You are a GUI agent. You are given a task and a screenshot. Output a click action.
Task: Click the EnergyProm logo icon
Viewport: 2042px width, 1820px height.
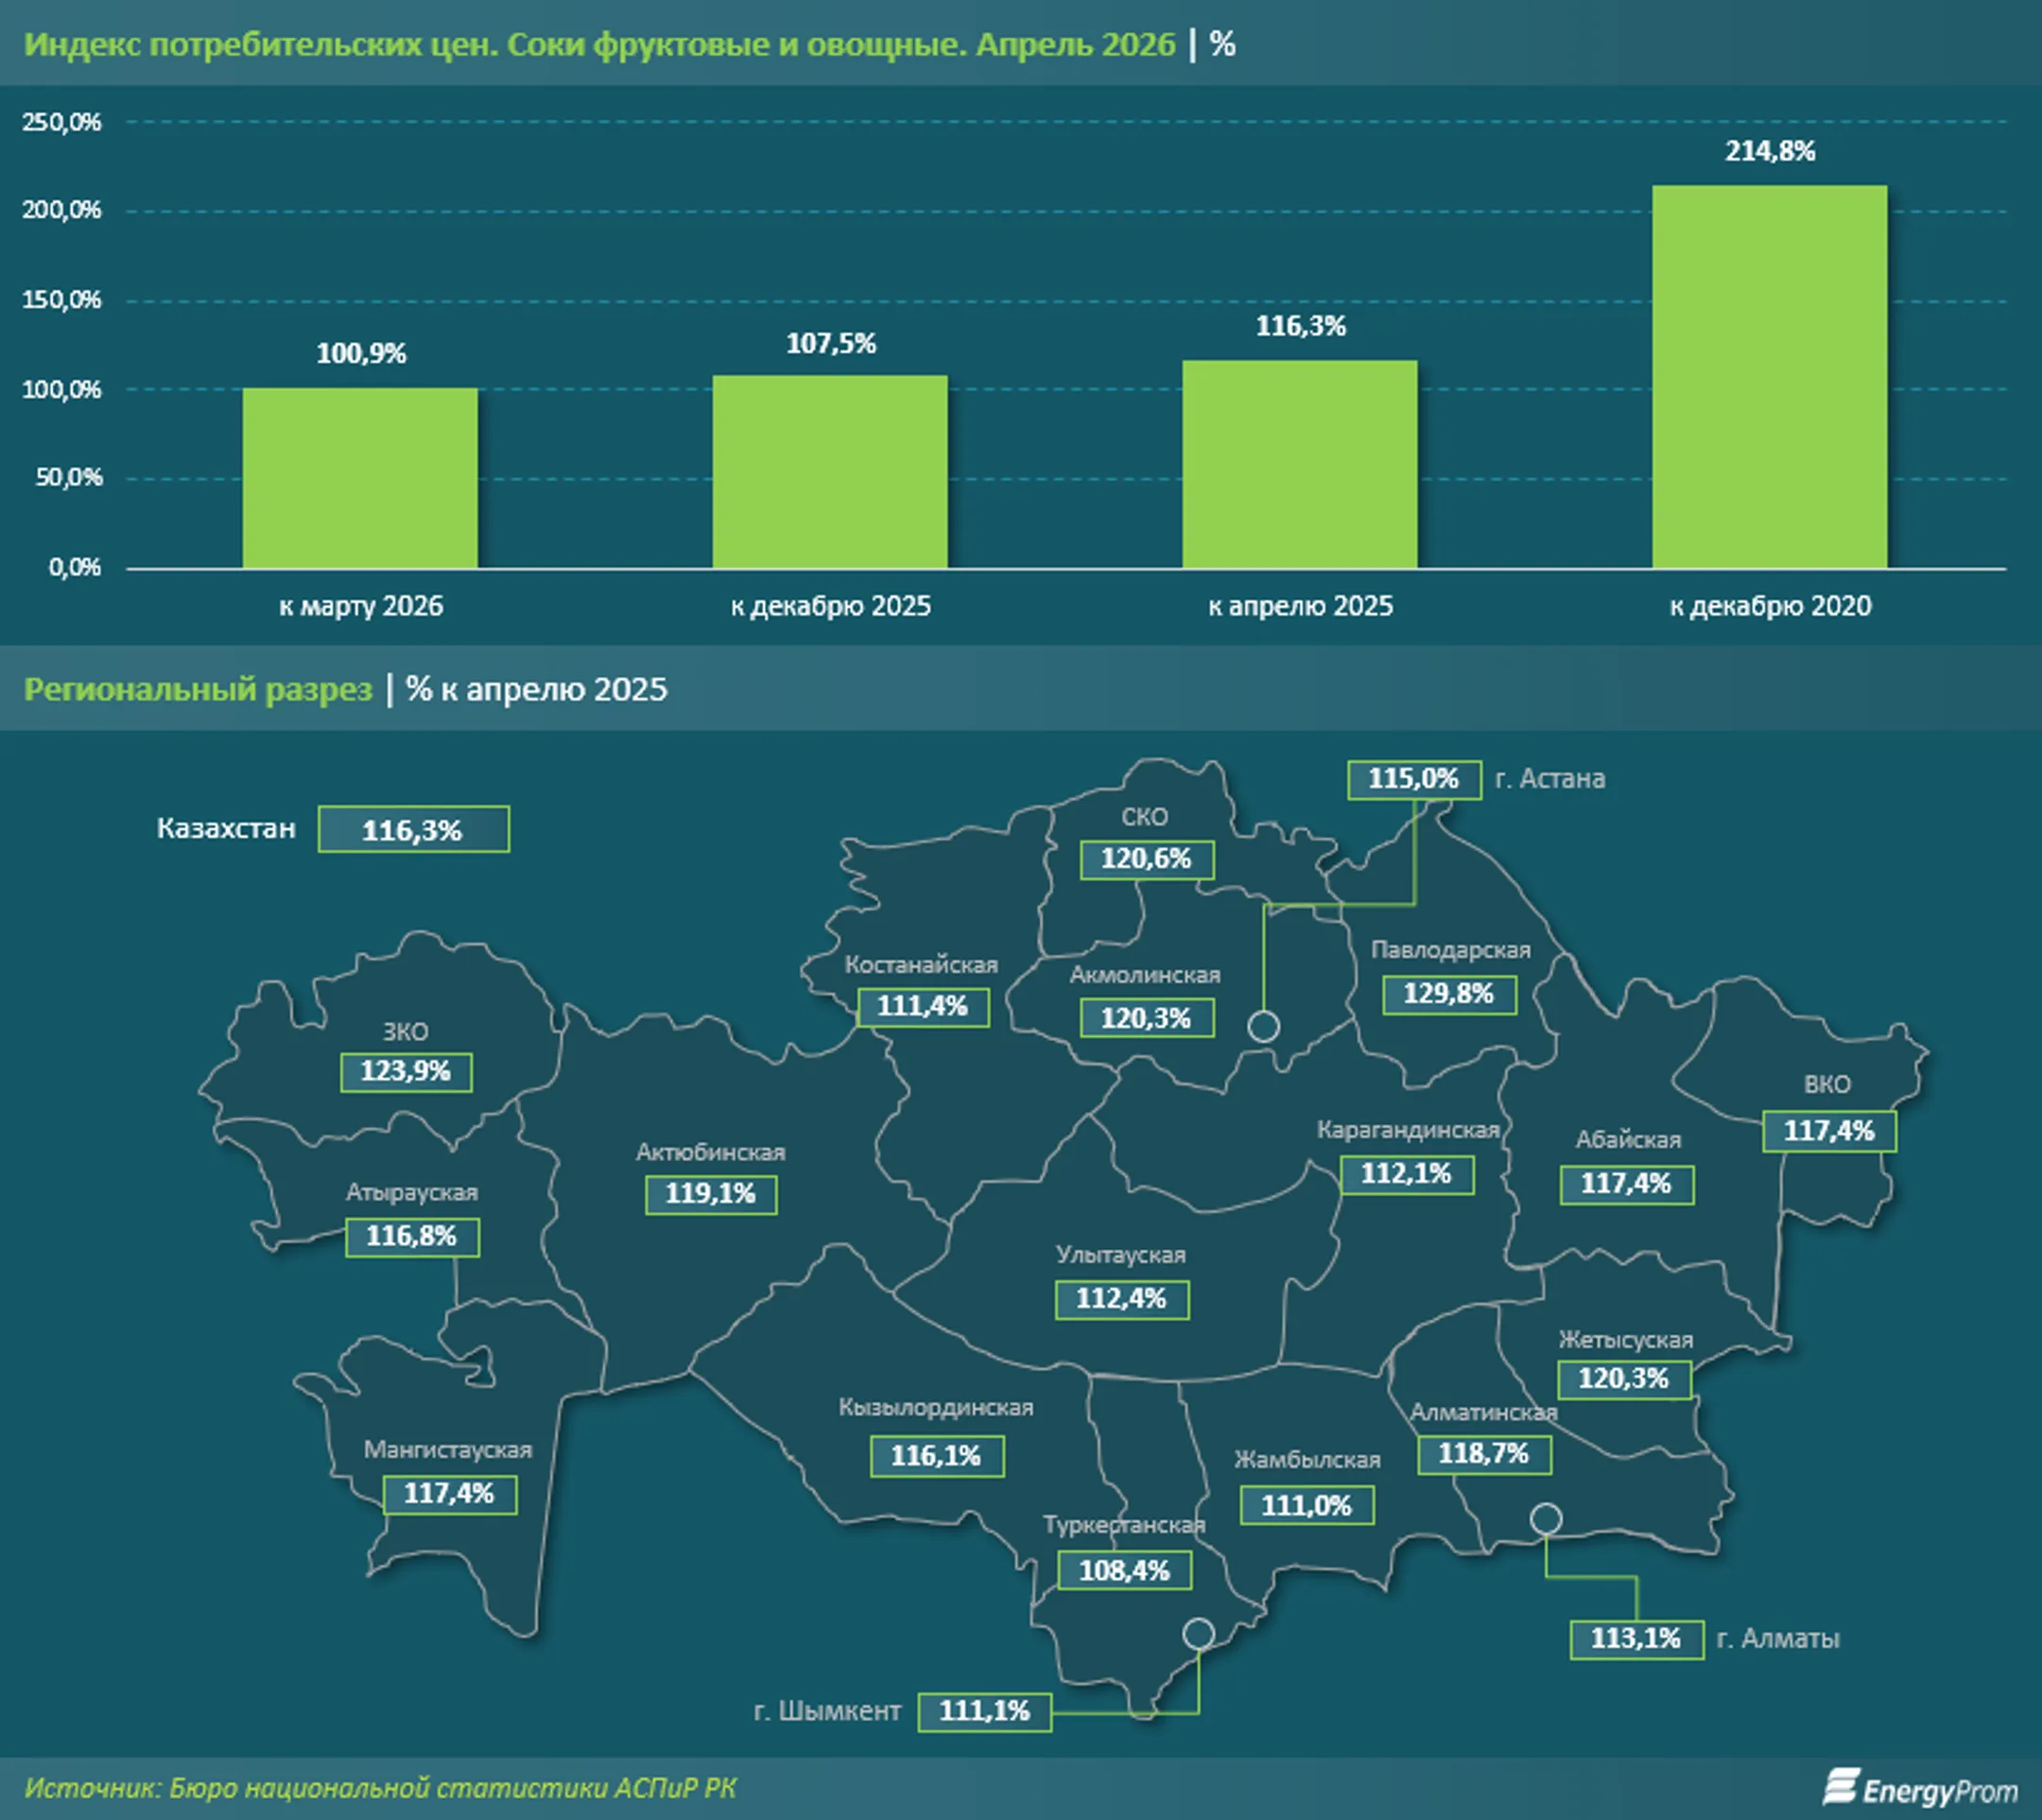pyautogui.click(x=1840, y=1787)
